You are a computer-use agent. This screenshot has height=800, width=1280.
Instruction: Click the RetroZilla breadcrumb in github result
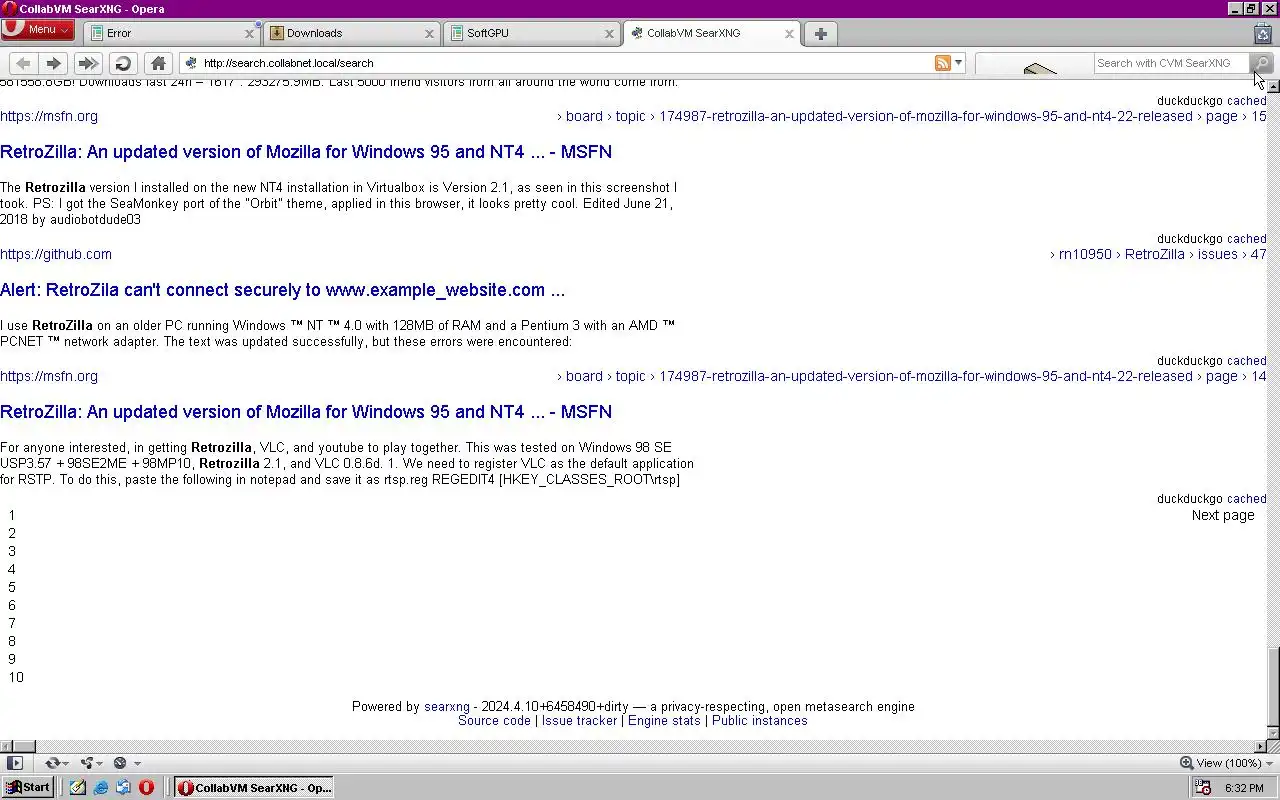point(1154,254)
